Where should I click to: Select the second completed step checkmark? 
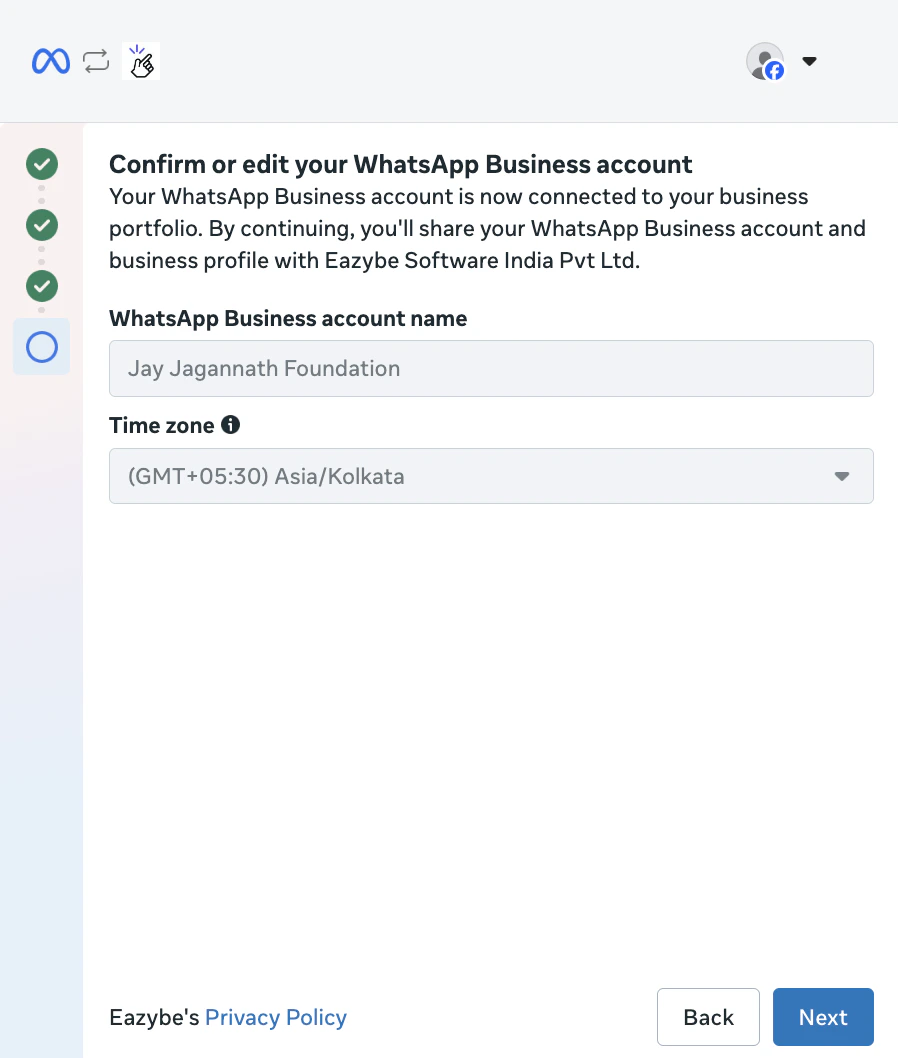pos(42,225)
